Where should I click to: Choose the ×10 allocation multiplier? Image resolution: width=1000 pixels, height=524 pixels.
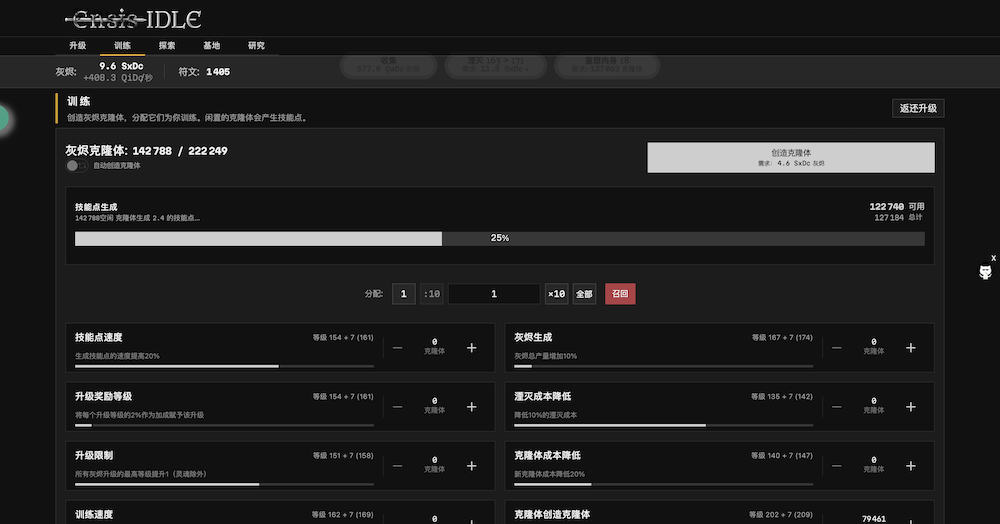[x=556, y=294]
